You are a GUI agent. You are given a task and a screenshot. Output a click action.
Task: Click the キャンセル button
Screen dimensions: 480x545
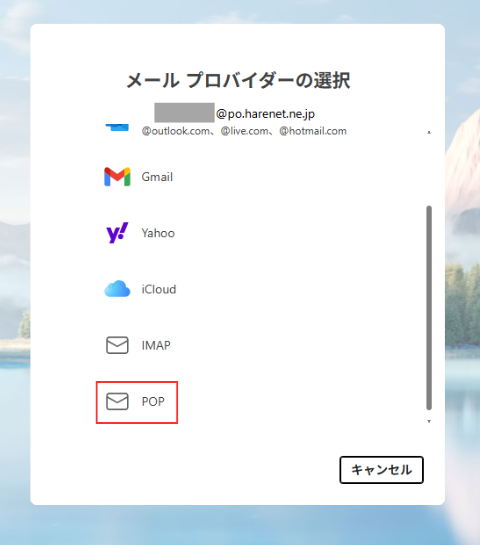382,470
